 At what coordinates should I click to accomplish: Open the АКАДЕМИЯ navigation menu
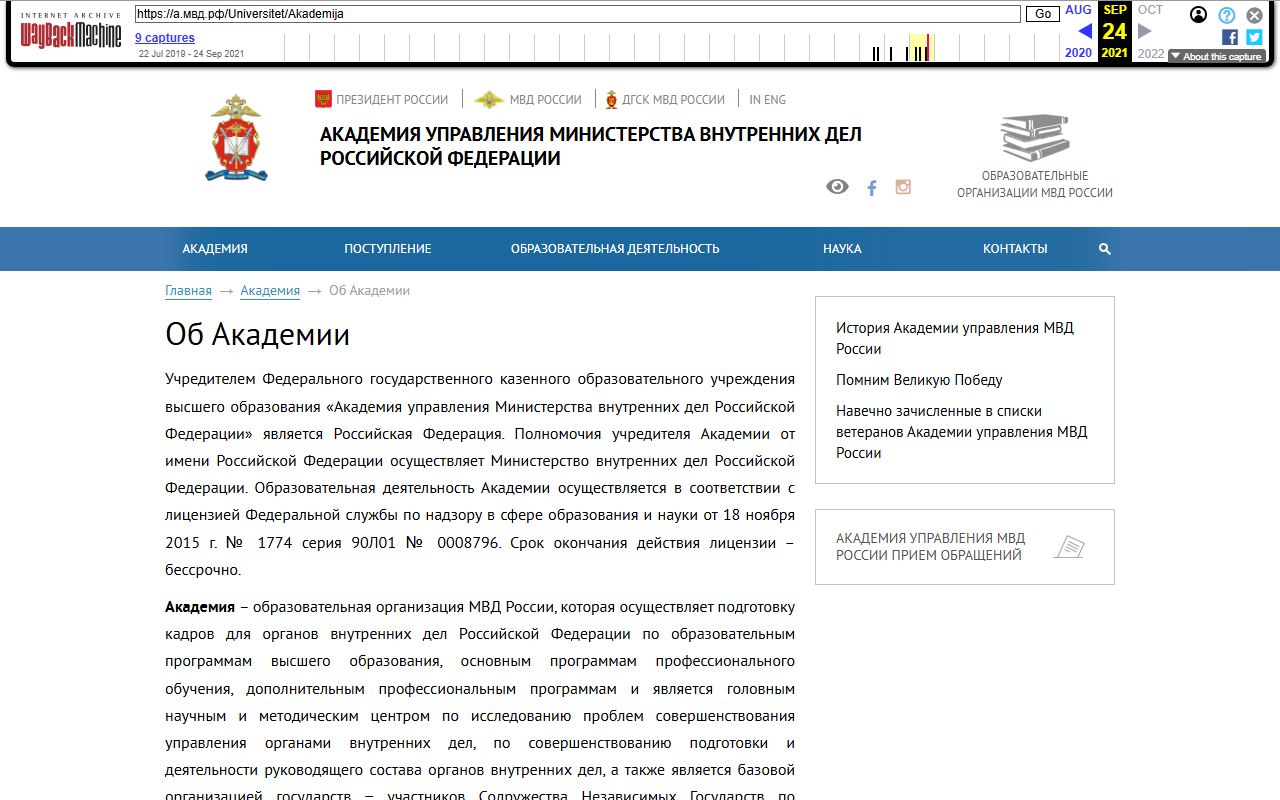coord(215,249)
